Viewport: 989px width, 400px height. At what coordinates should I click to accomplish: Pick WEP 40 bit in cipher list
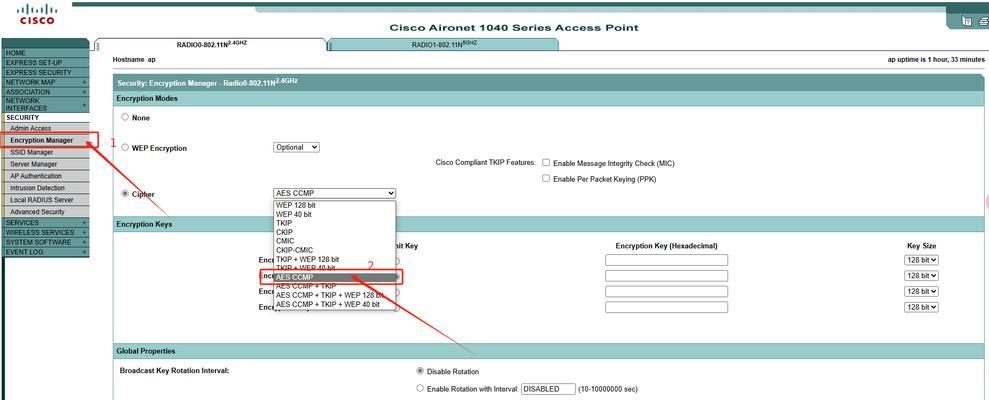point(334,215)
